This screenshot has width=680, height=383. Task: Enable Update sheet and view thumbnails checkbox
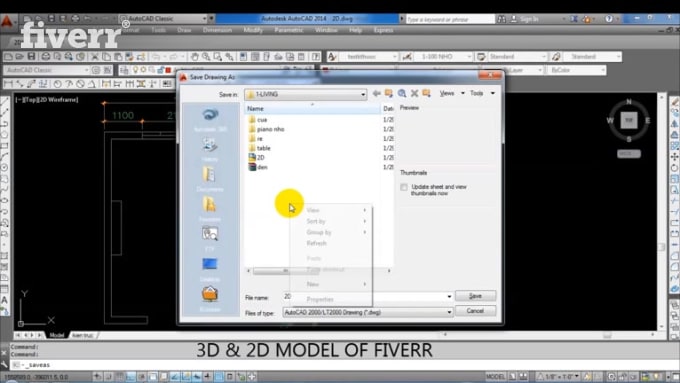tap(404, 187)
